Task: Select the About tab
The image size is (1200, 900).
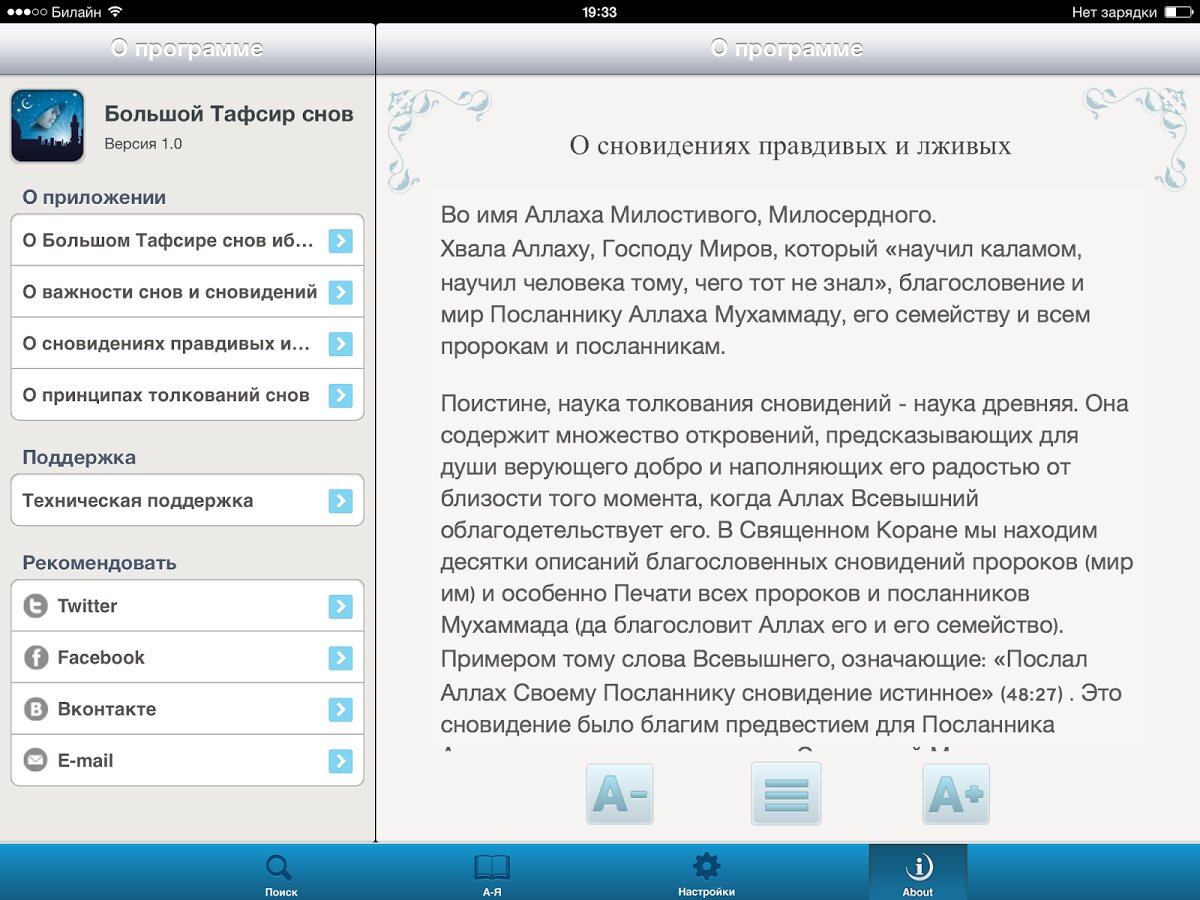Action: click(x=917, y=874)
